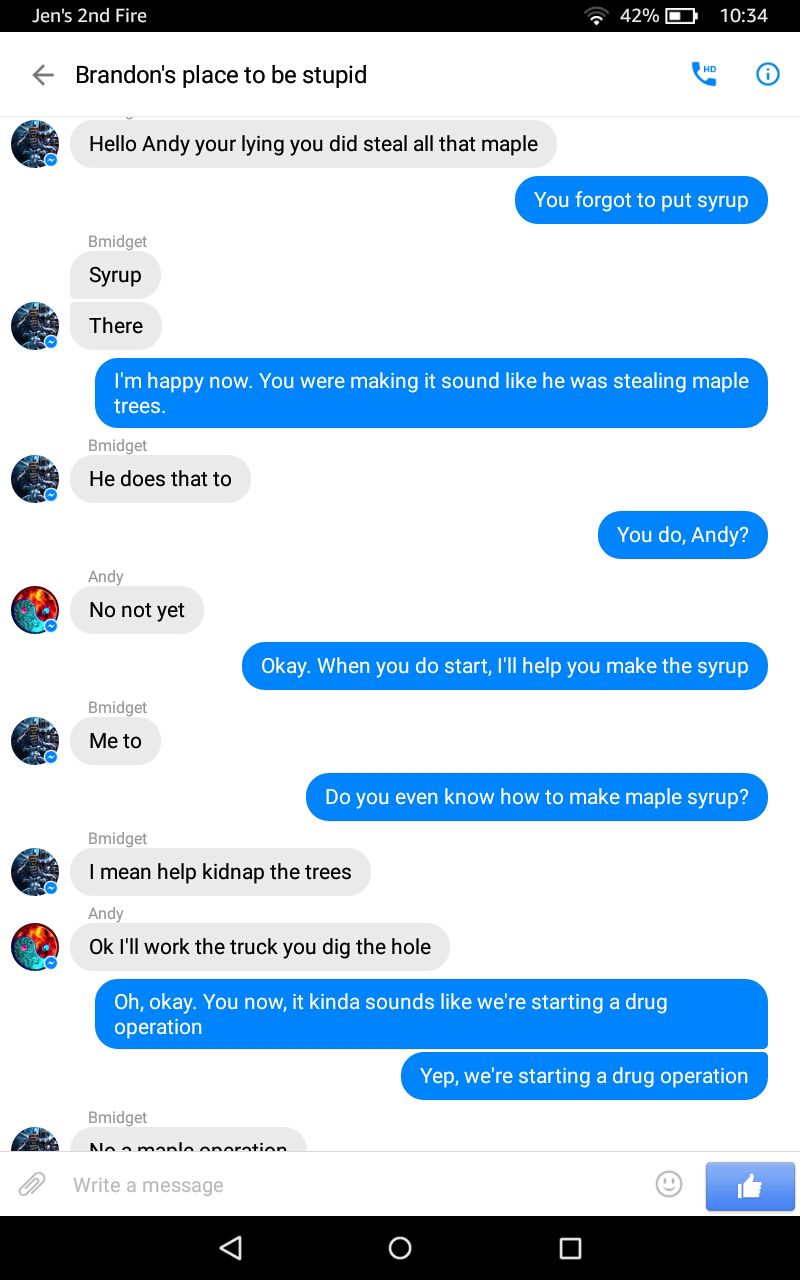The width and height of the screenshot is (800, 1280).
Task: Tap Andy's avatar beside the truck message
Action: pyautogui.click(x=35, y=947)
